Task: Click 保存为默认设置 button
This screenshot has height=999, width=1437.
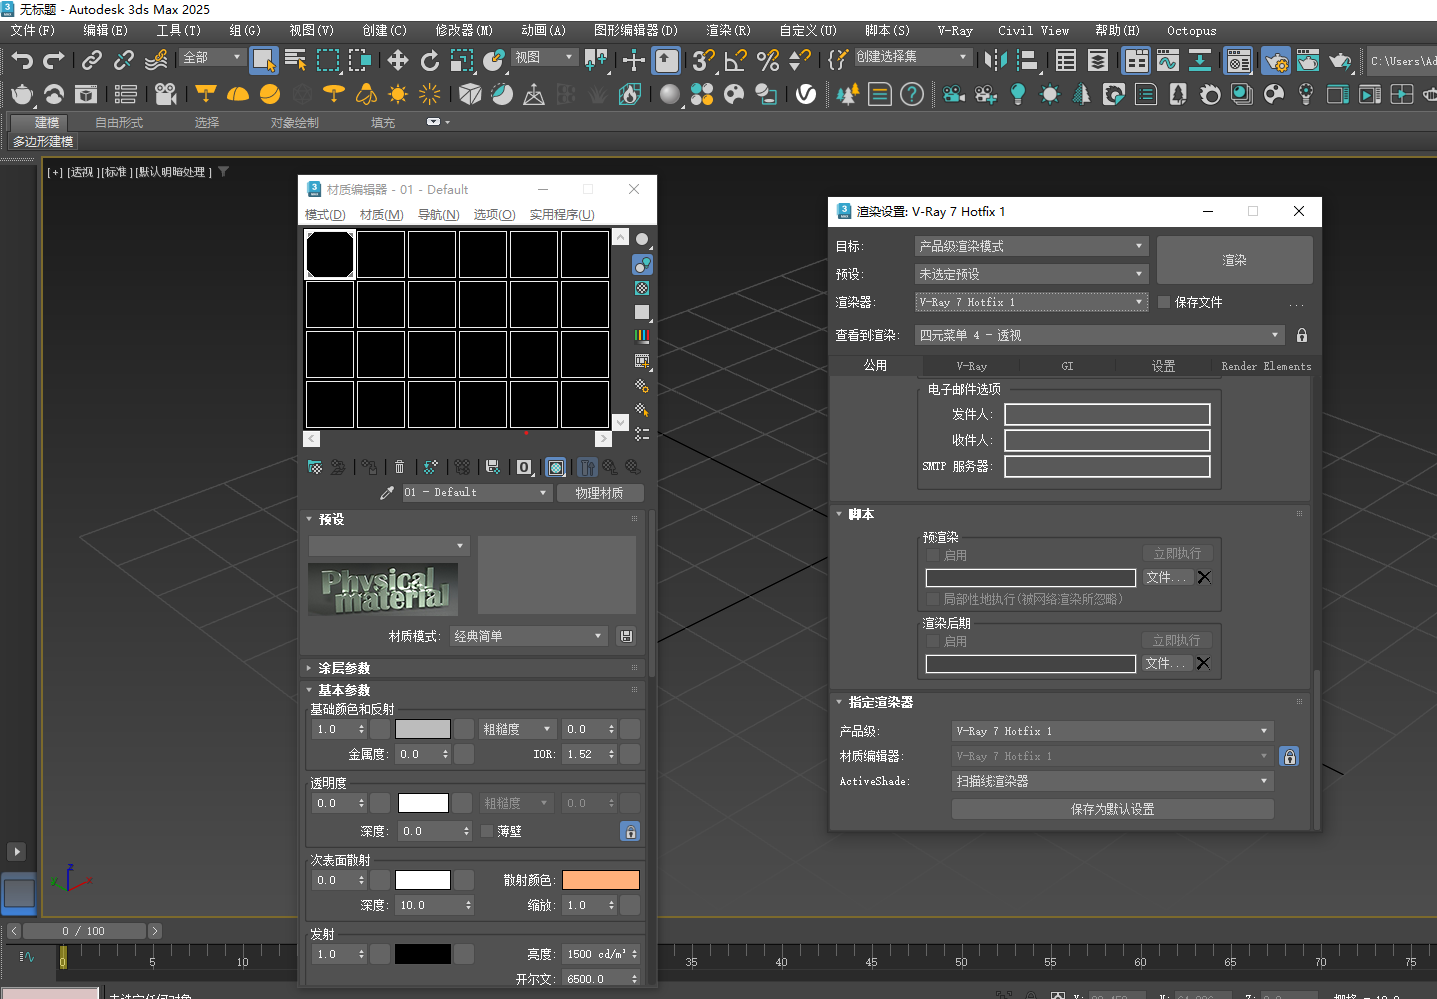Action: (x=1113, y=809)
